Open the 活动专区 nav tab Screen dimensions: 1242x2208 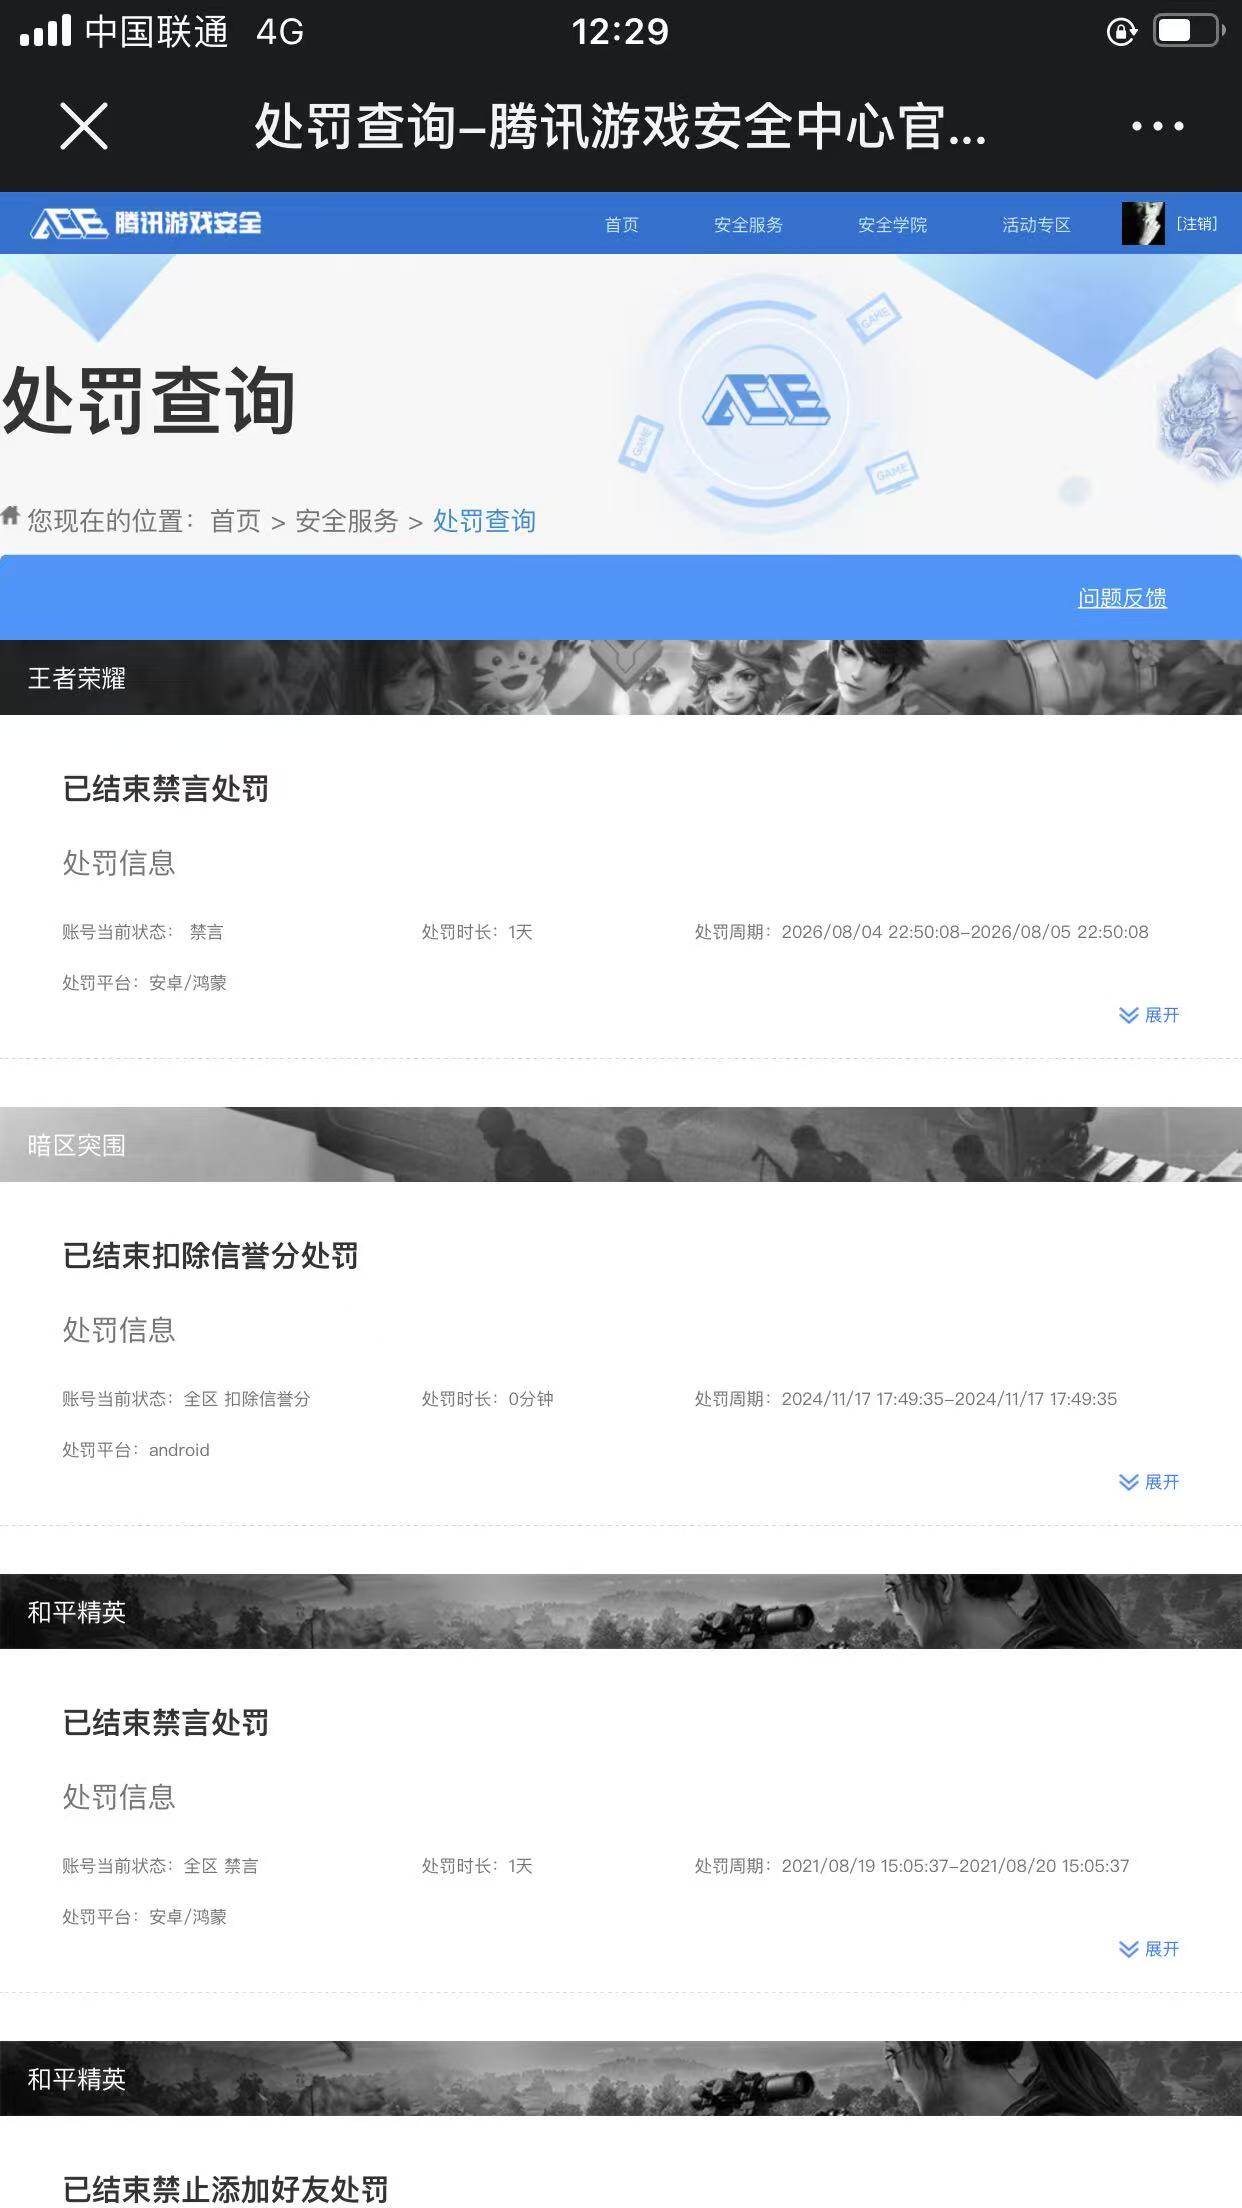tap(1036, 225)
